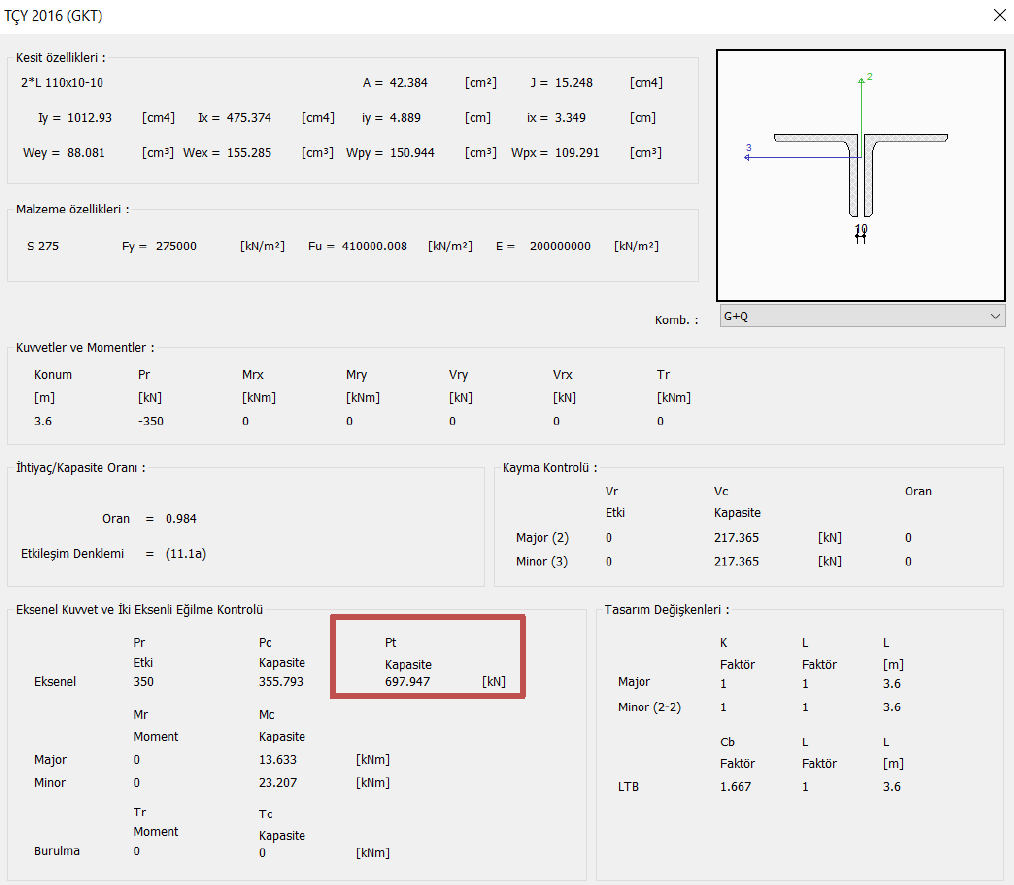
Task: Click the Tasarım Değişkenleri heading
Action: 667,610
